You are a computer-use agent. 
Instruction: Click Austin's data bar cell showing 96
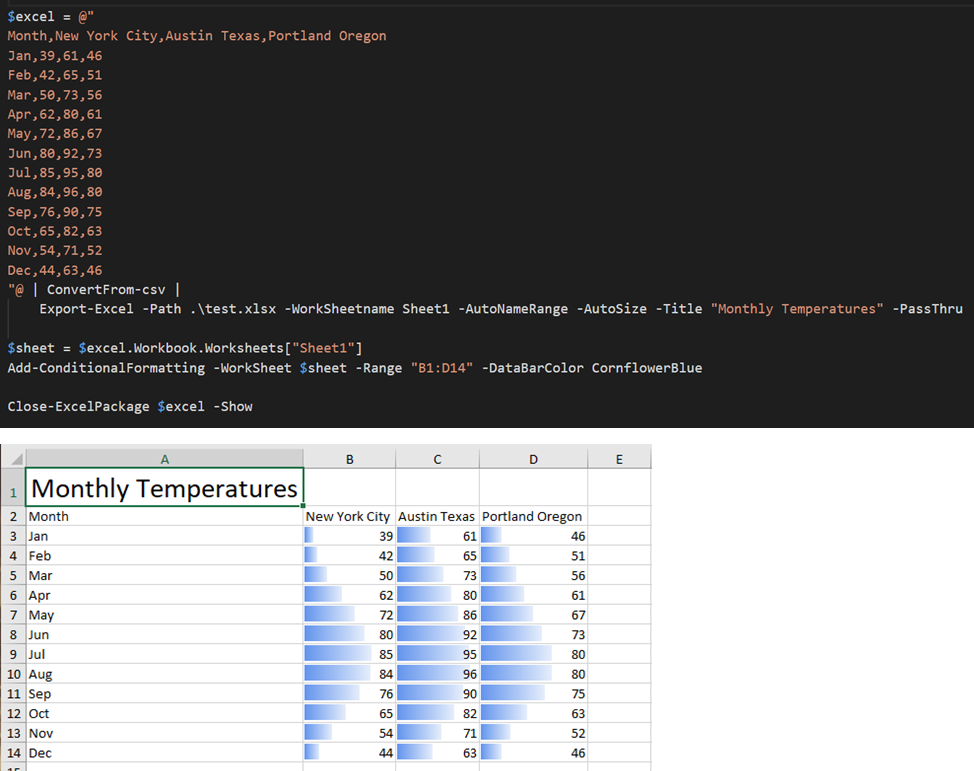(437, 675)
